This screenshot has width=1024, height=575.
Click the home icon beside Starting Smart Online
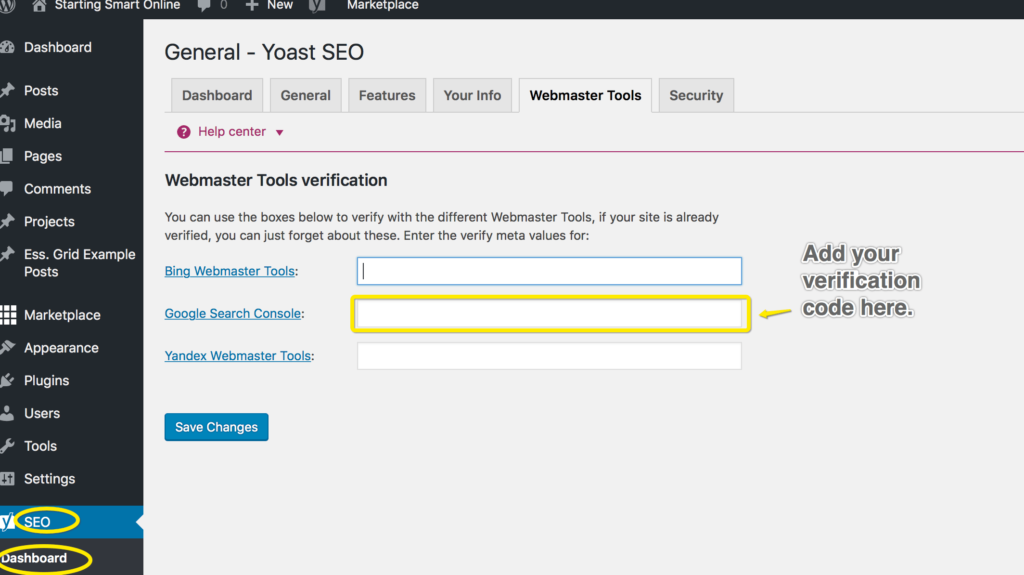39,5
